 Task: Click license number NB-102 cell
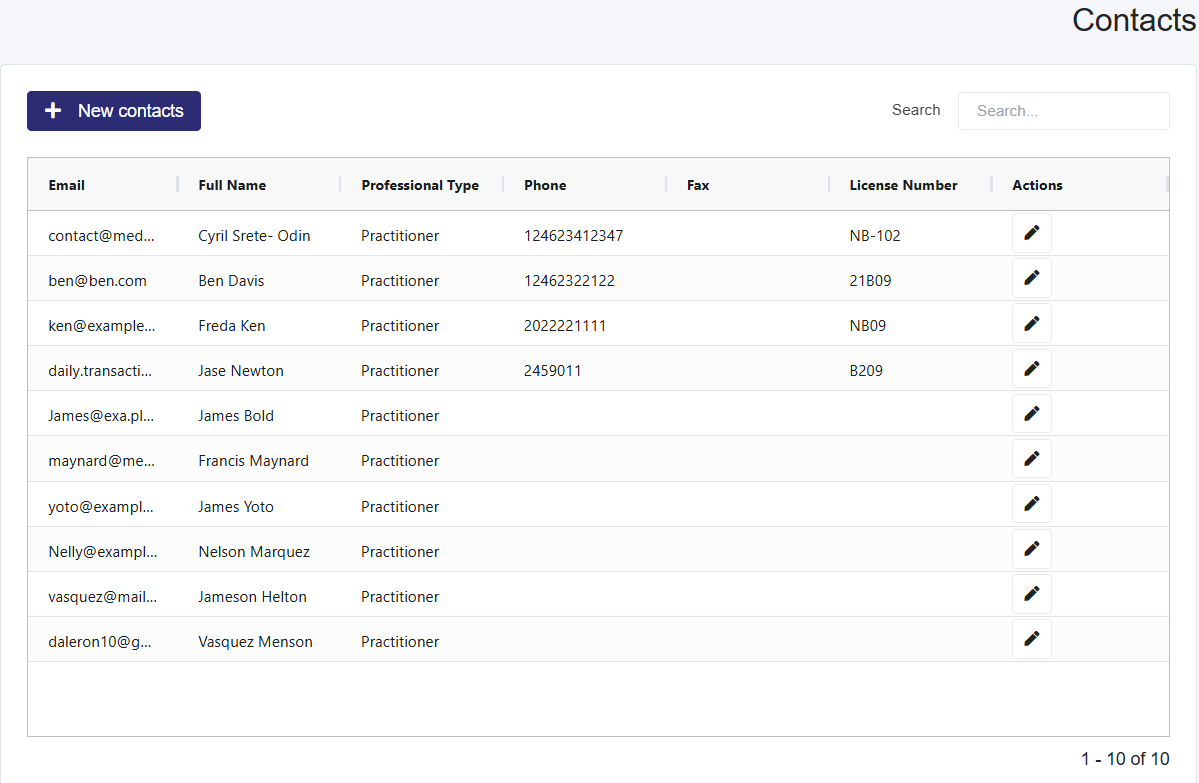(875, 236)
